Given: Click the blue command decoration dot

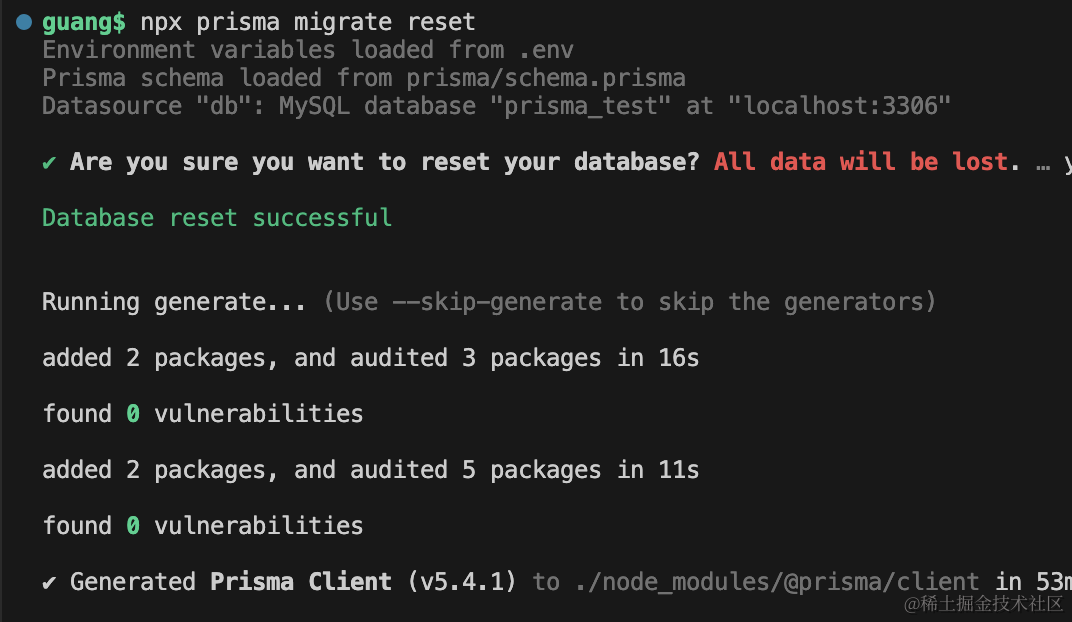Looking at the screenshot, I should pyautogui.click(x=24, y=21).
